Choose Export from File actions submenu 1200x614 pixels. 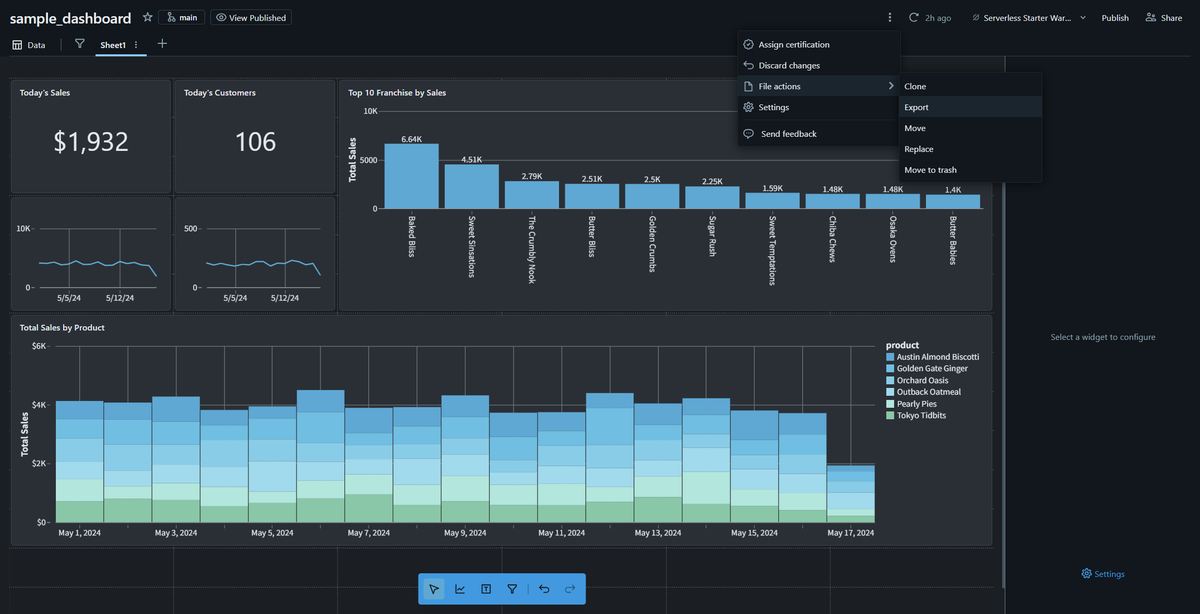click(970, 107)
